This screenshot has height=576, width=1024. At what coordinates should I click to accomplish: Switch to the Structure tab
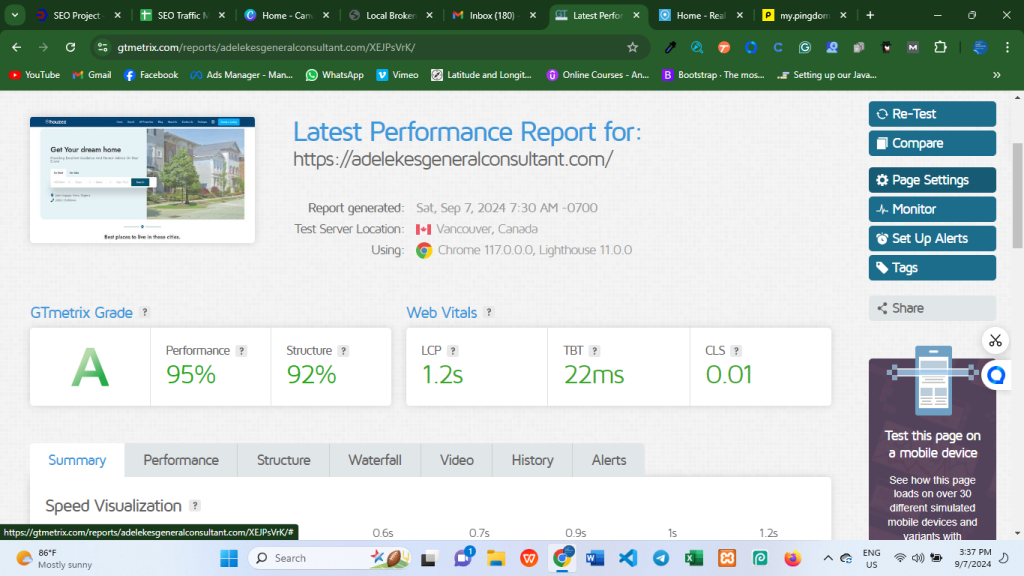click(283, 460)
